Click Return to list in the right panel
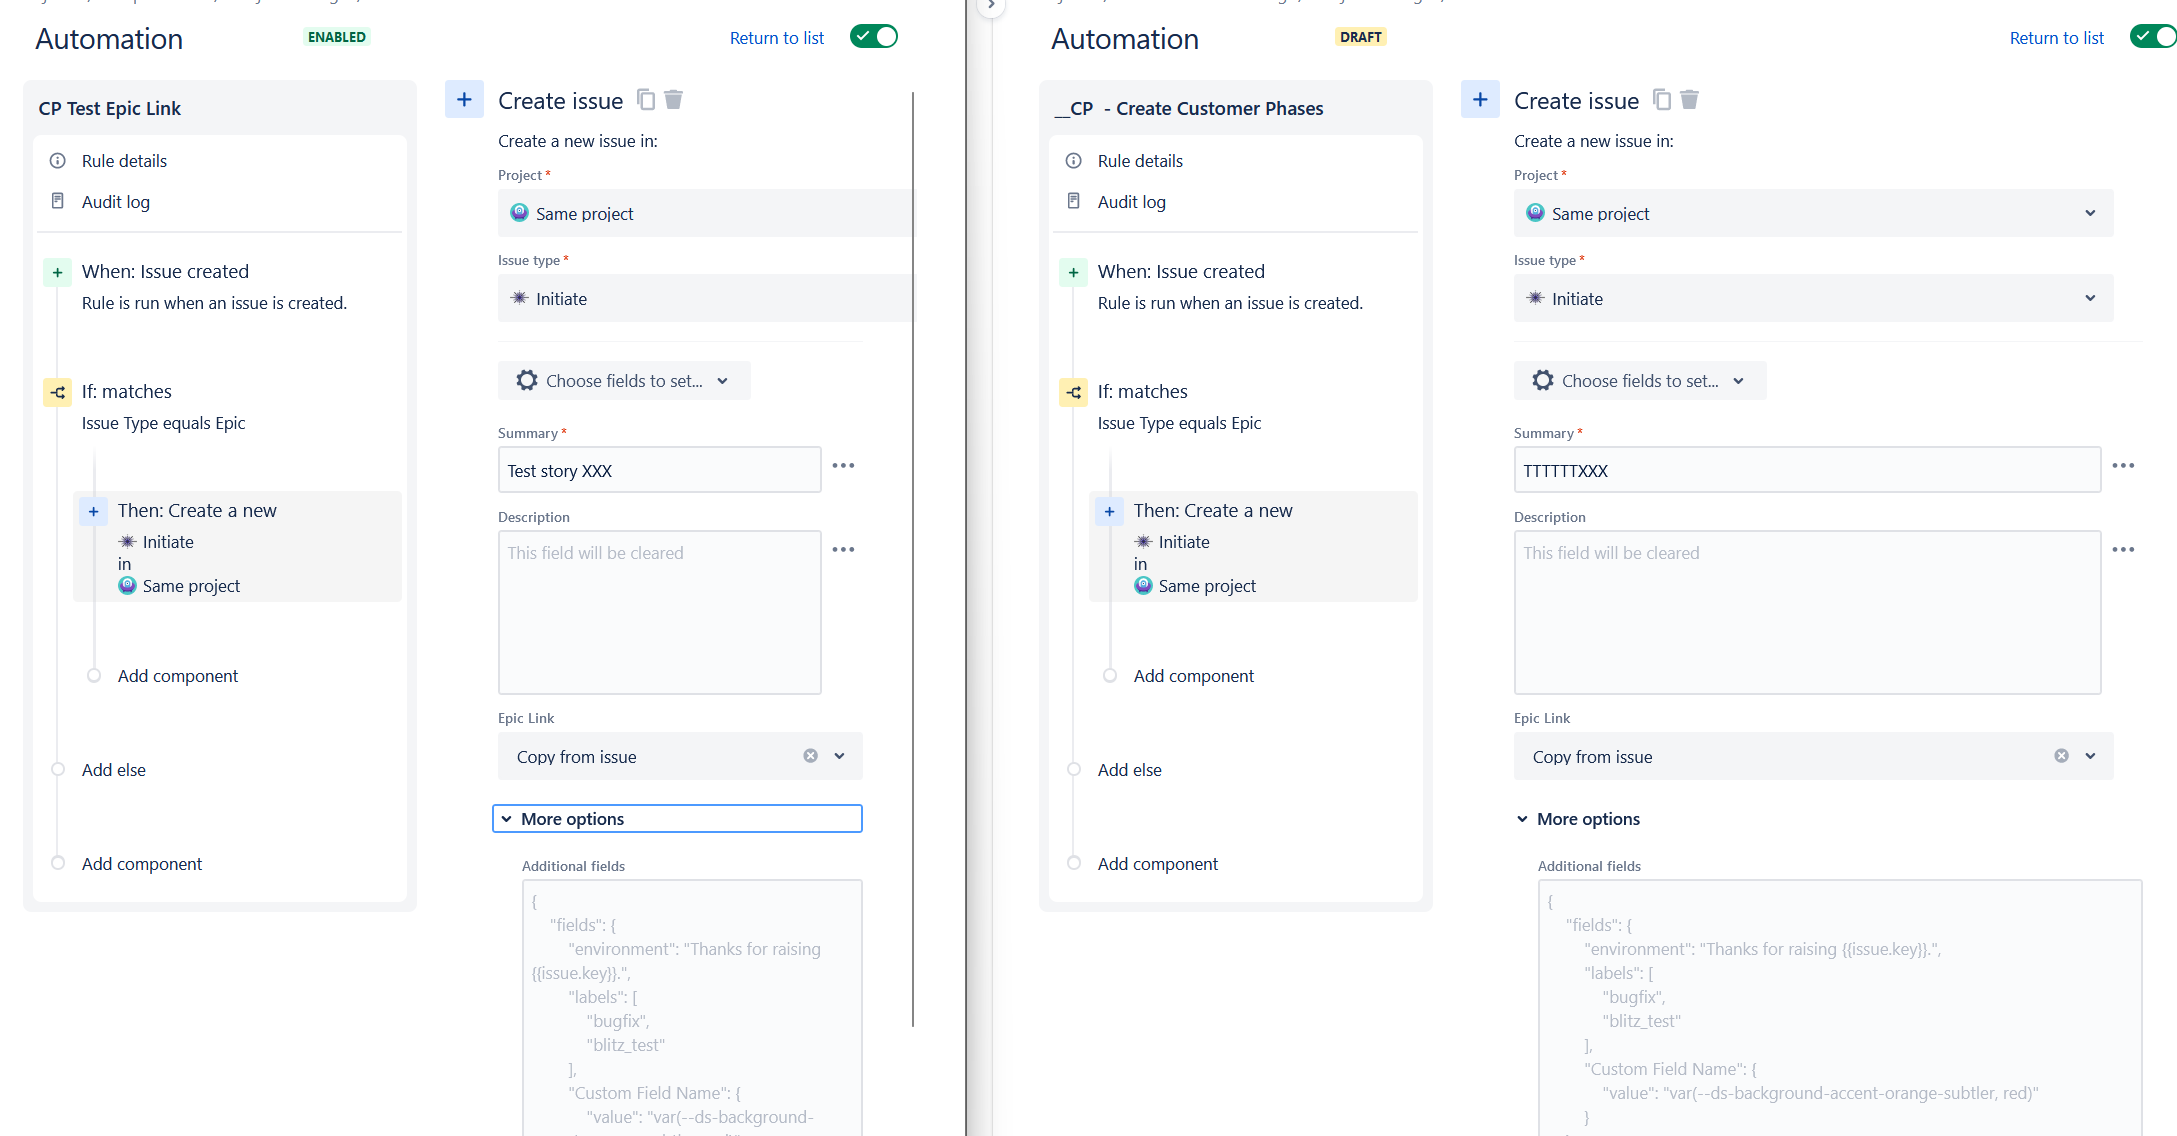The width and height of the screenshot is (2177, 1136). pos(2056,37)
